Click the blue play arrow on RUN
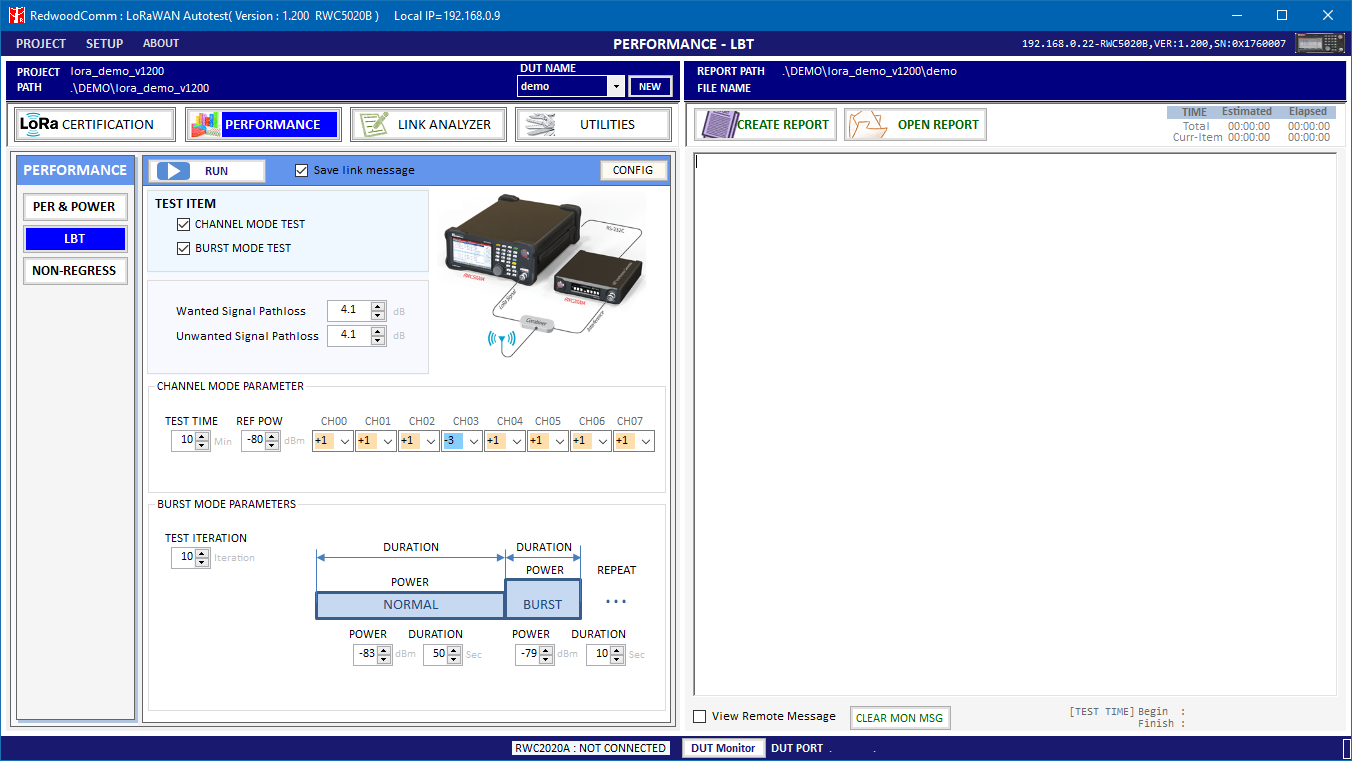 pos(173,171)
